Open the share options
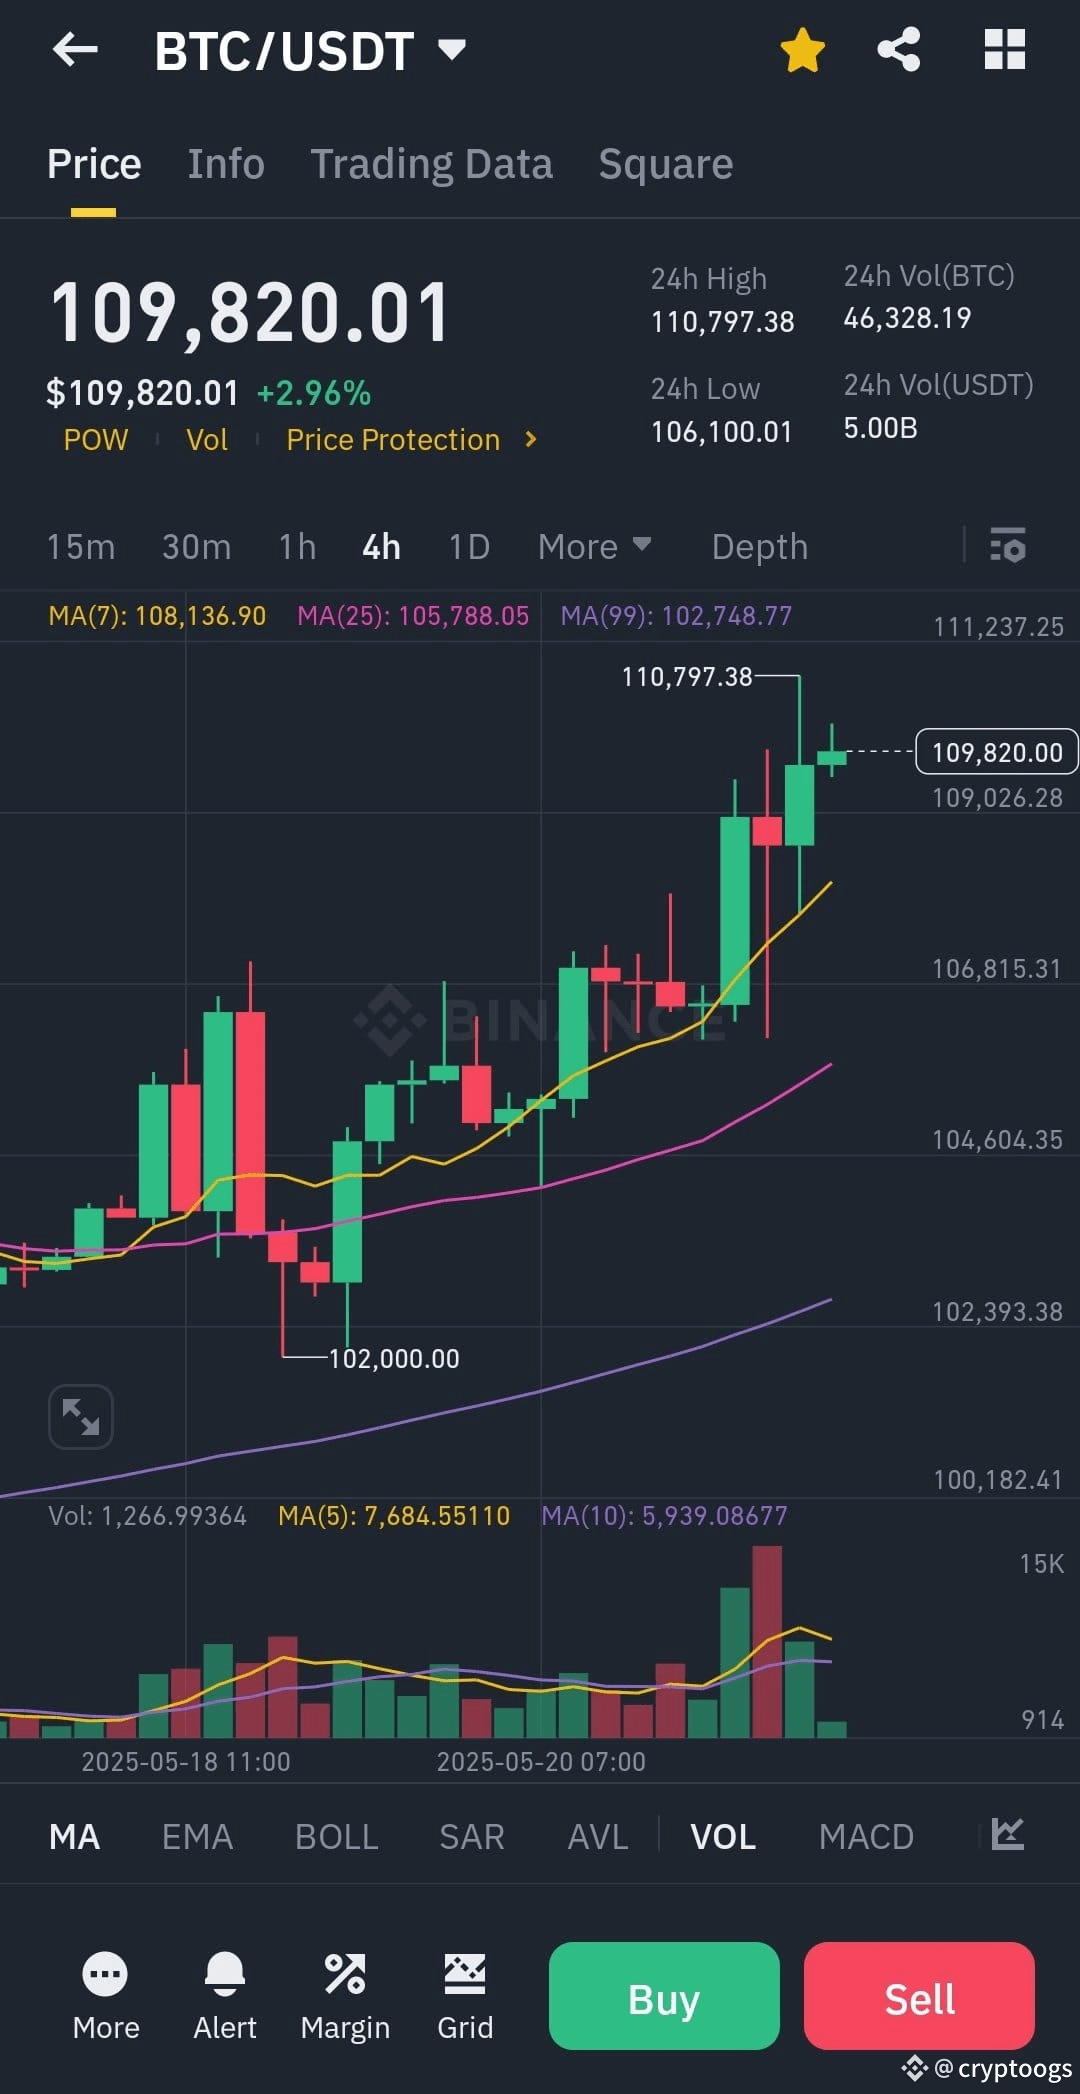Viewport: 1080px width, 2094px height. (x=899, y=49)
